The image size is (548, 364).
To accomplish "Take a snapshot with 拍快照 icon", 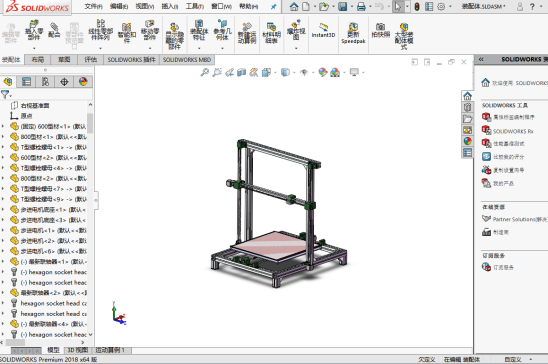I will [381, 30].
